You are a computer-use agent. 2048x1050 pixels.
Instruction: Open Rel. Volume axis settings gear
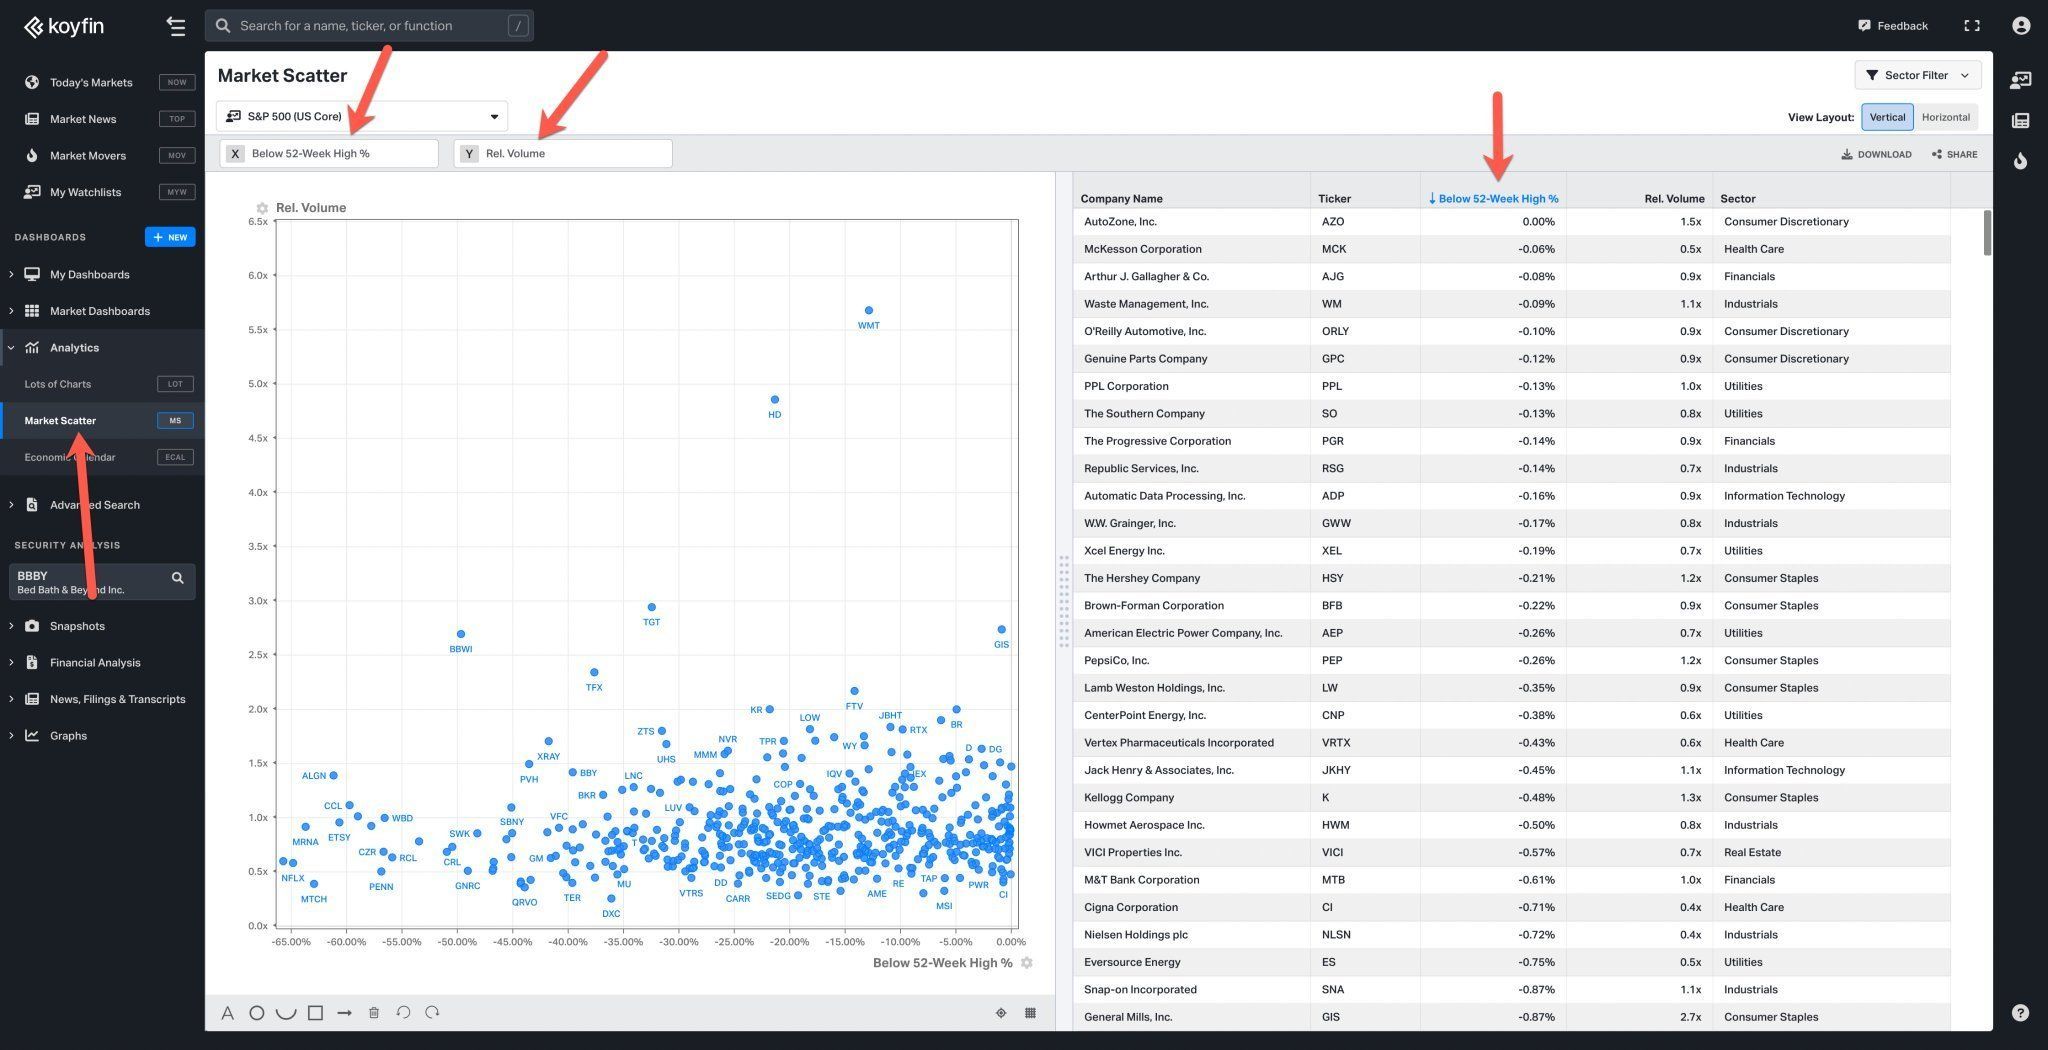click(262, 208)
